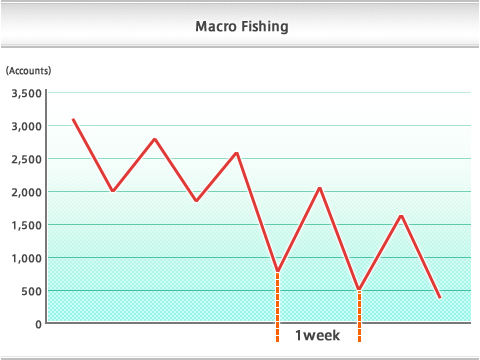This screenshot has height=360, width=480.
Task: Click the low point above left dashed line
Action: (277, 270)
